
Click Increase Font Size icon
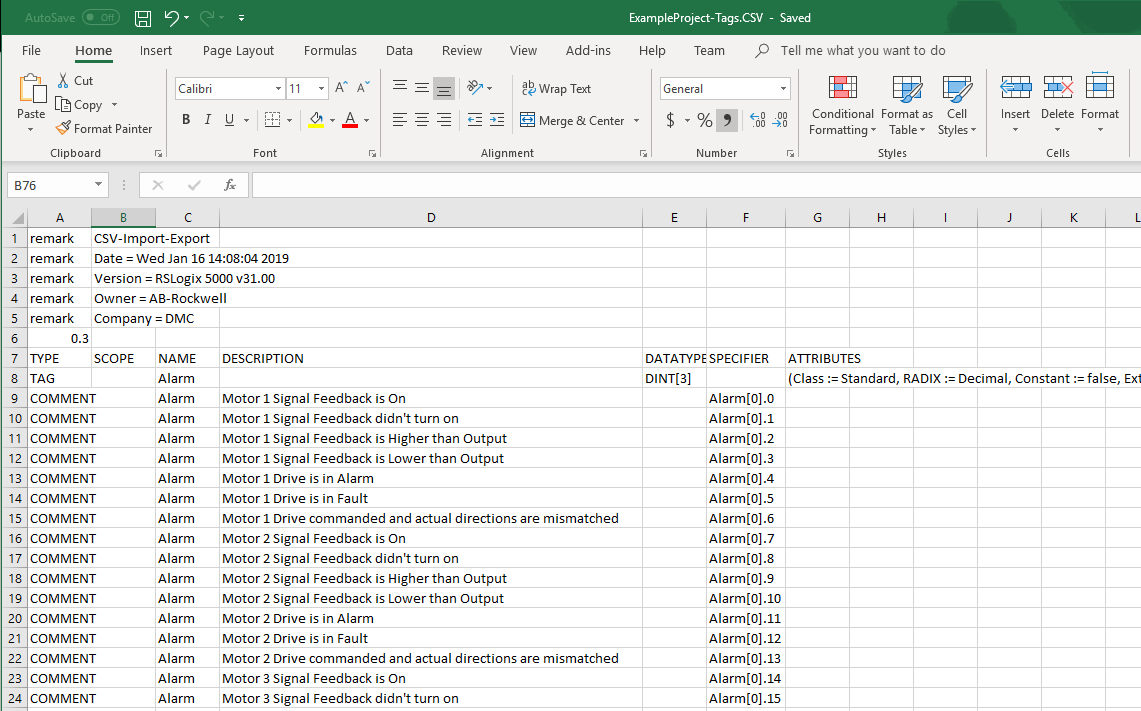(x=341, y=88)
